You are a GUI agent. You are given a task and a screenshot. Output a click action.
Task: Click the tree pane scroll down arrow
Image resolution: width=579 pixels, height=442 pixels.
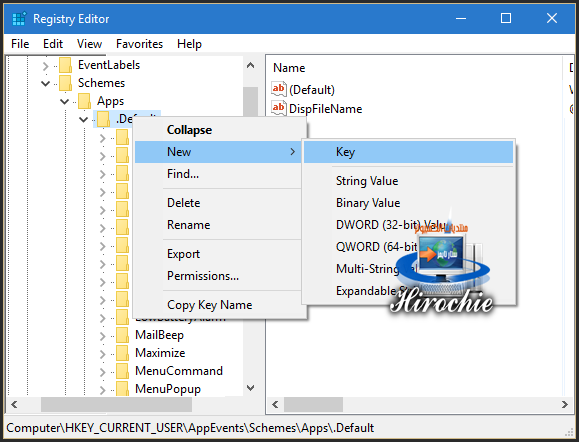click(x=251, y=388)
